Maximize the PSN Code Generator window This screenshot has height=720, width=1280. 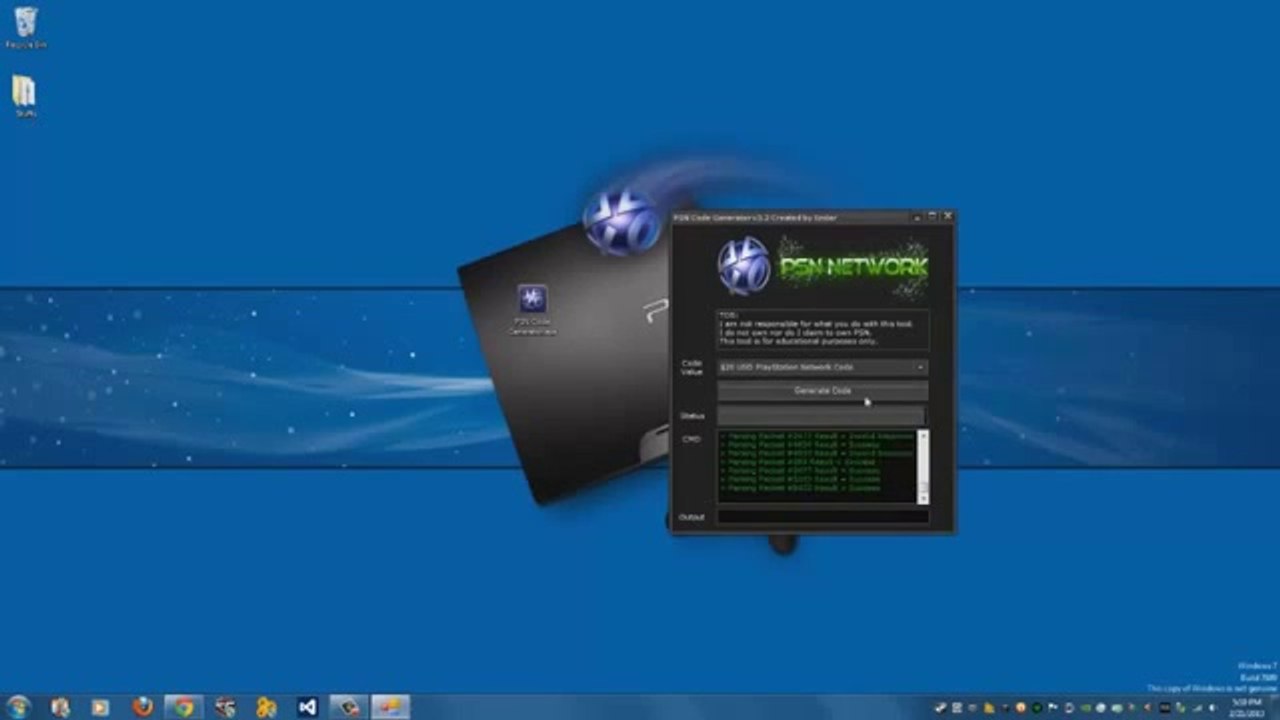[932, 216]
